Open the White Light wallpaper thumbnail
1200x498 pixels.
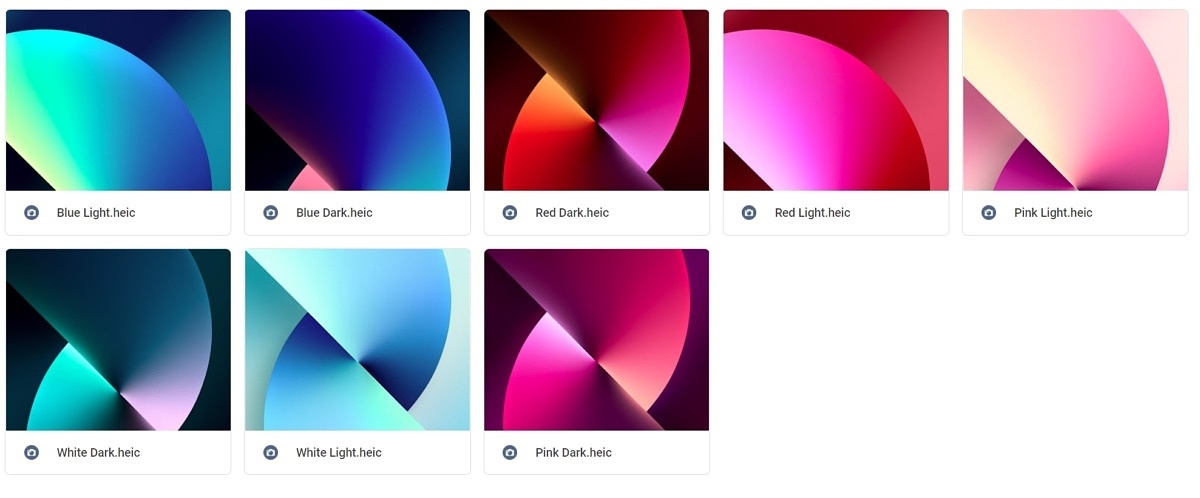pyautogui.click(x=357, y=340)
